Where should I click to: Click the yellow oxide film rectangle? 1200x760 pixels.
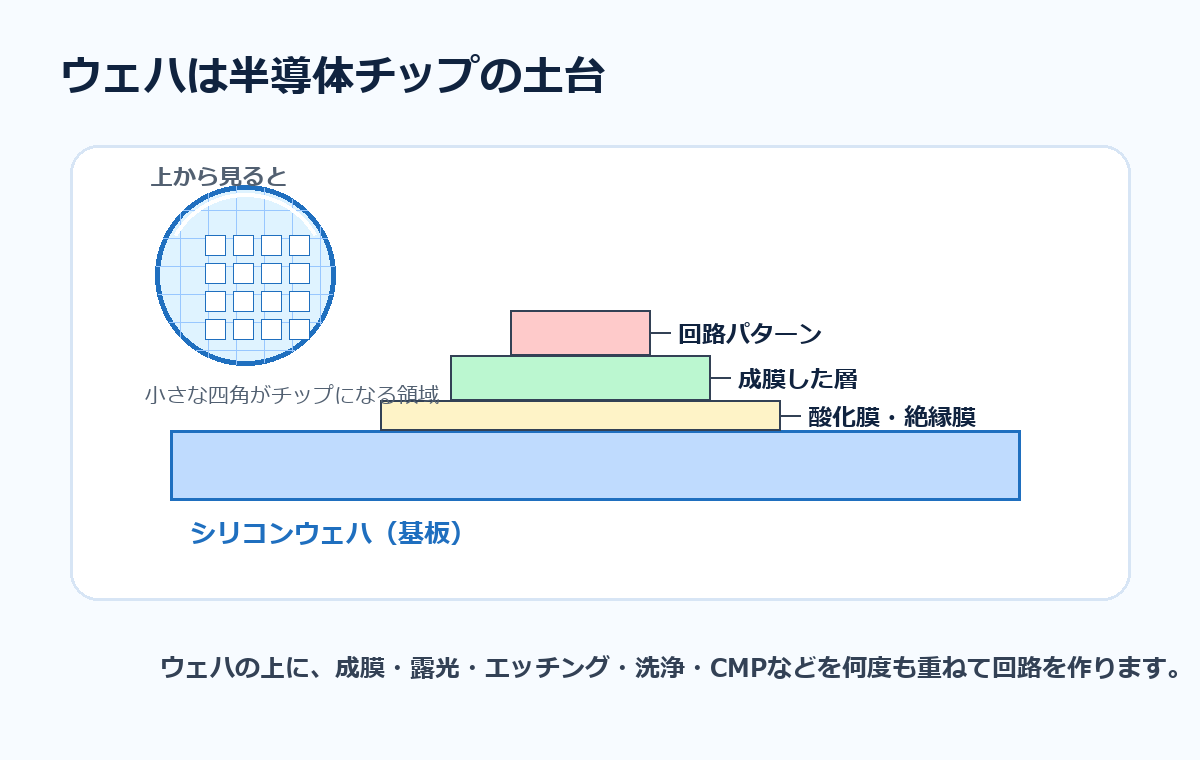pos(580,415)
